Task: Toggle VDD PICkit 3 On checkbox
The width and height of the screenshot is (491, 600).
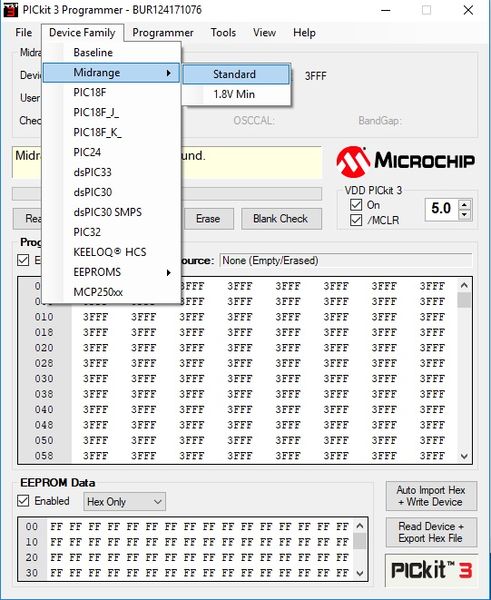Action: (356, 205)
